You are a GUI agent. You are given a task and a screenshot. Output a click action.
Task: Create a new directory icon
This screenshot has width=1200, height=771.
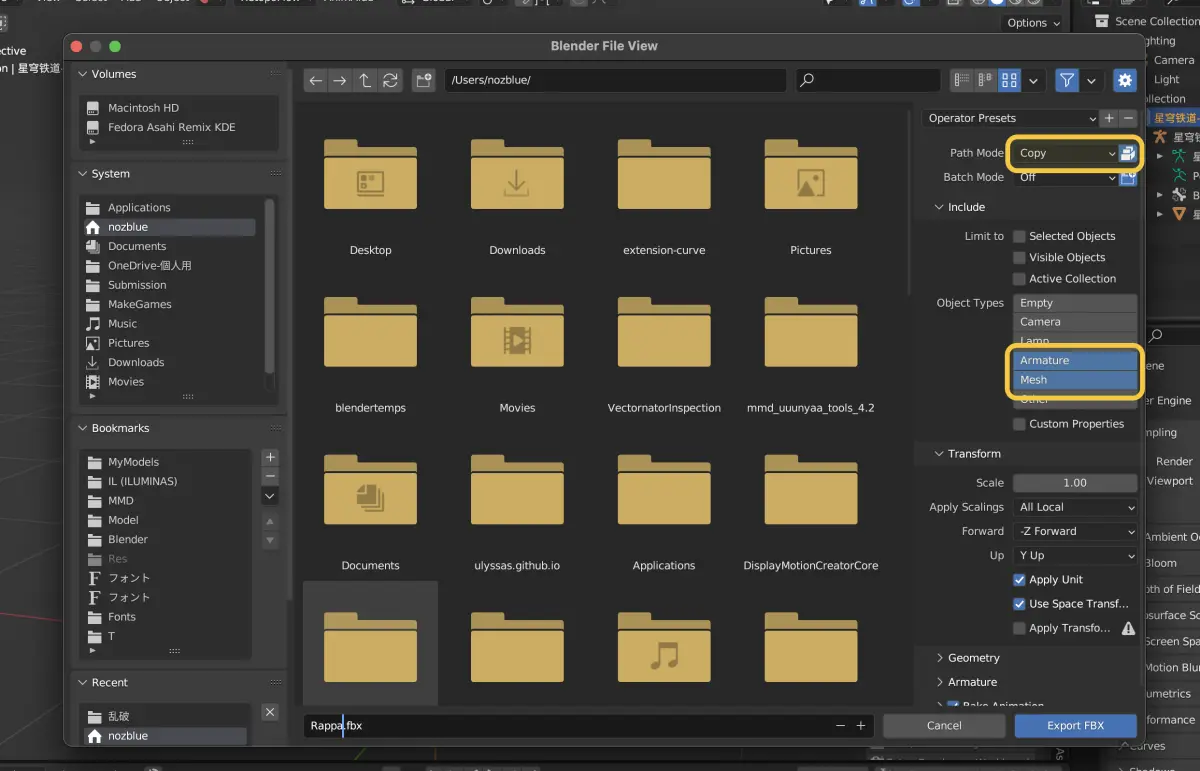(424, 81)
